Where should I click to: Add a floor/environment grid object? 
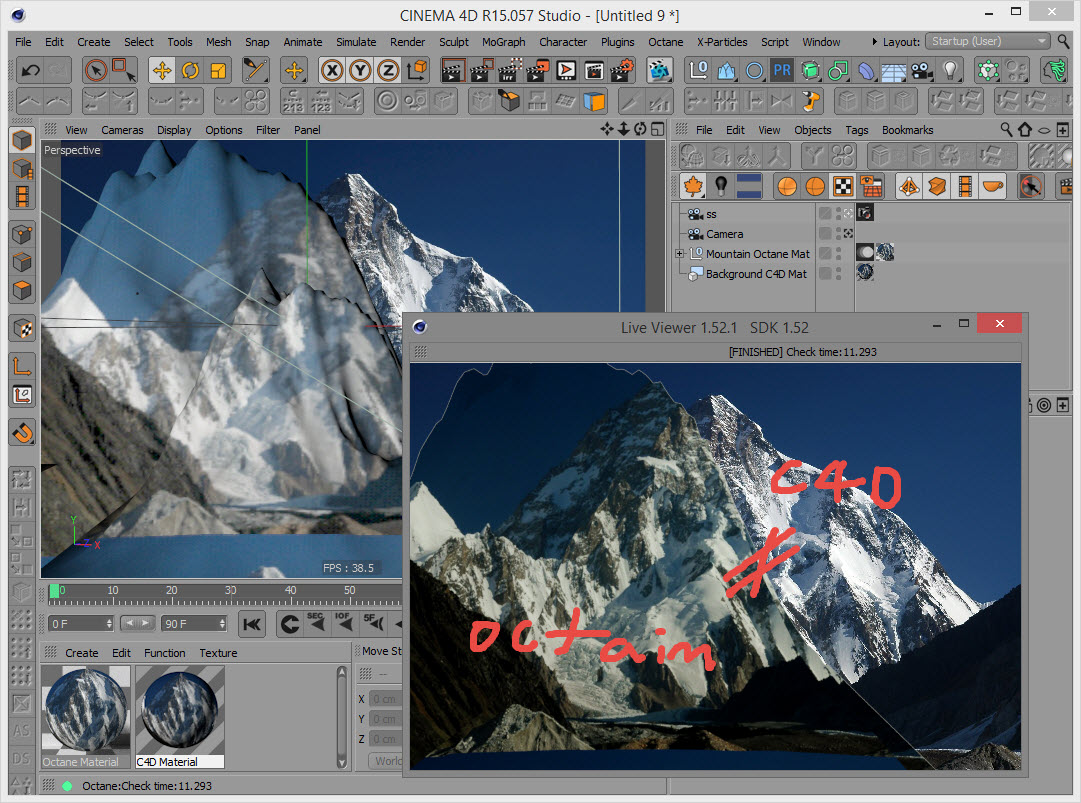point(893,70)
